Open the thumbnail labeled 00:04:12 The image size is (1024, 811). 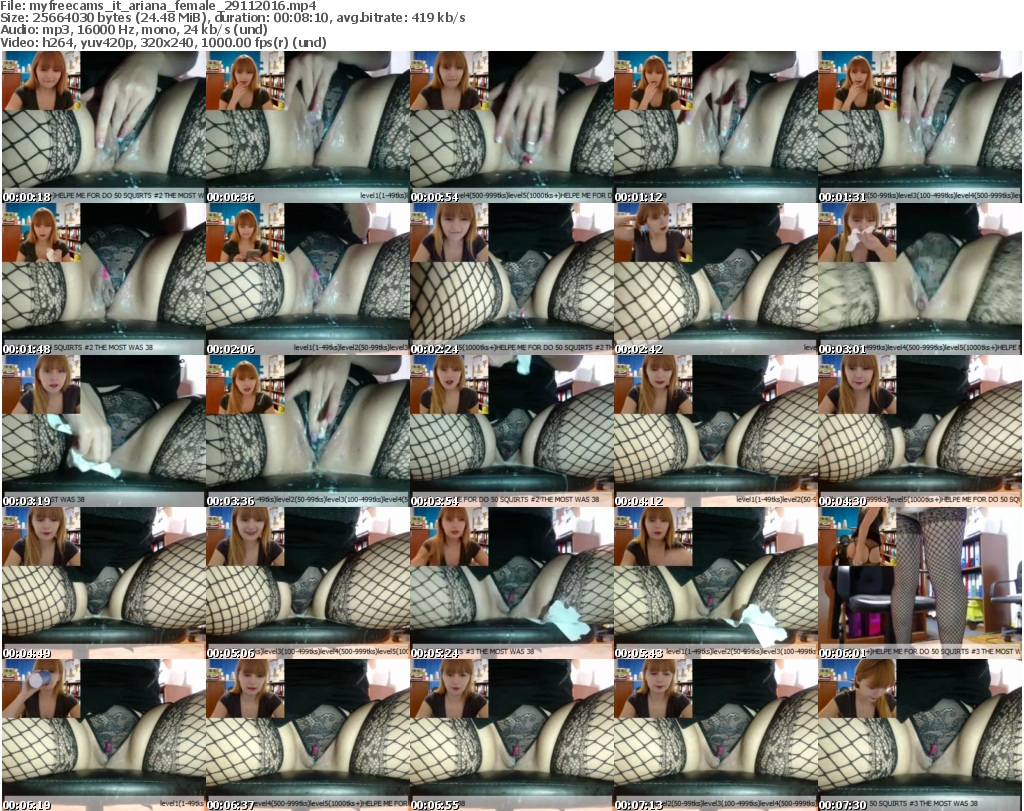tap(715, 431)
